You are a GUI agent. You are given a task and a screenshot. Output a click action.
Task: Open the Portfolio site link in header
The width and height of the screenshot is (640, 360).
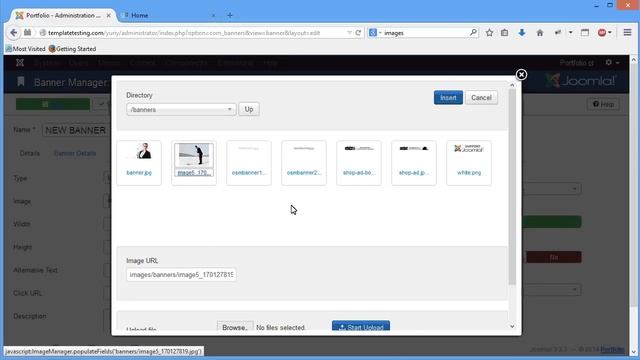tap(577, 63)
